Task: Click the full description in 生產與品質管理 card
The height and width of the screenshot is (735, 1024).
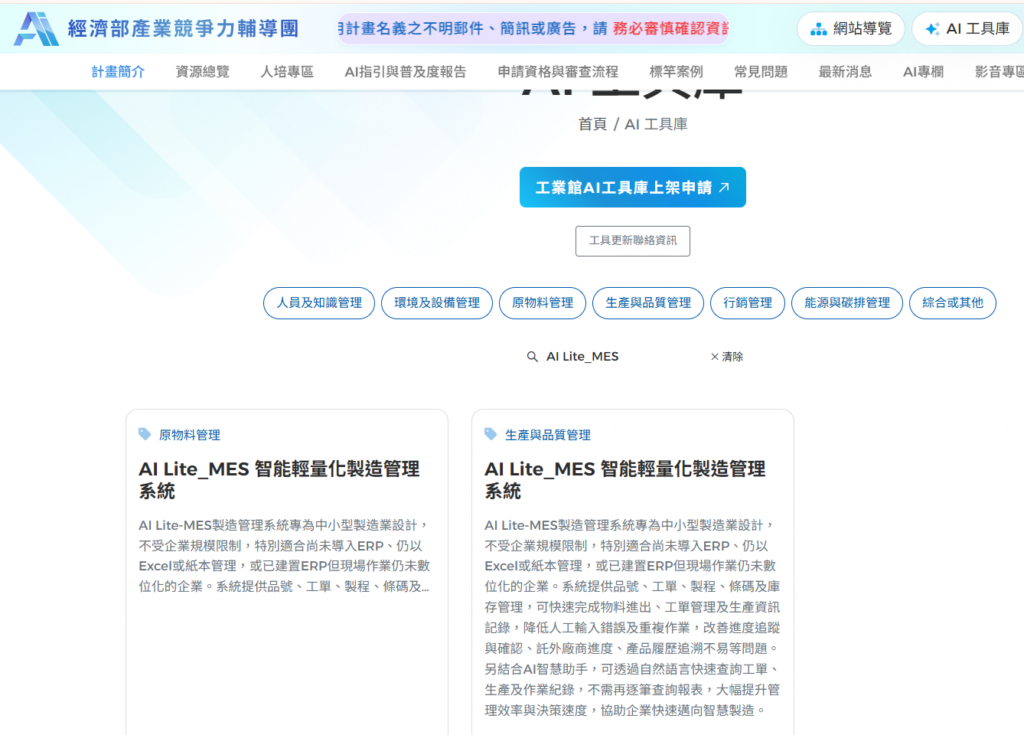Action: tap(632, 617)
